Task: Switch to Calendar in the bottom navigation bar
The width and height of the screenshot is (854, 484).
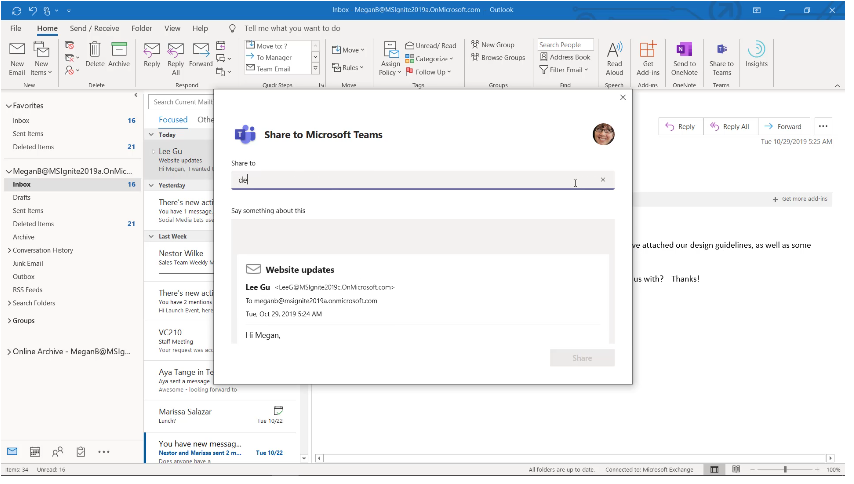Action: pos(35,452)
